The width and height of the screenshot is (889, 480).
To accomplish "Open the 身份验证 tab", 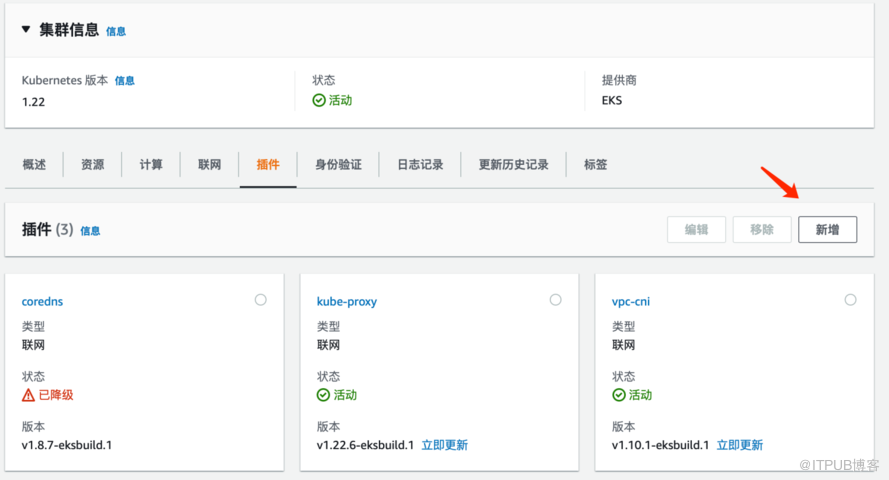I will [338, 165].
